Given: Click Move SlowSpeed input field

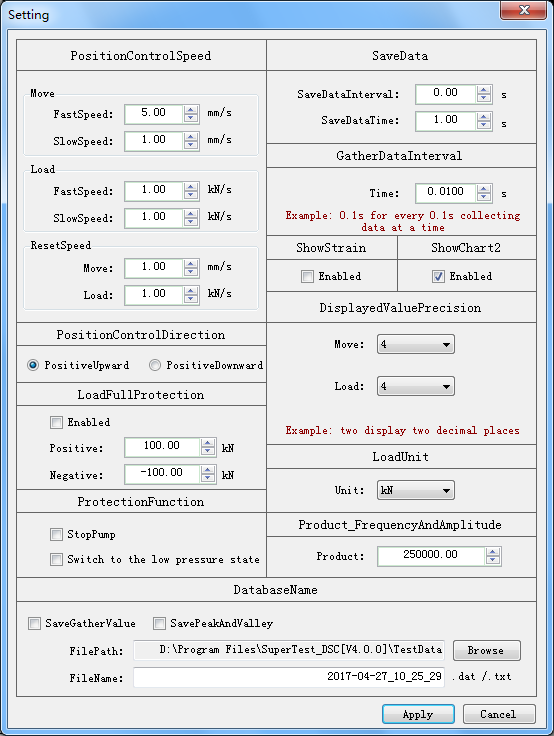Looking at the screenshot, I should click(154, 141).
